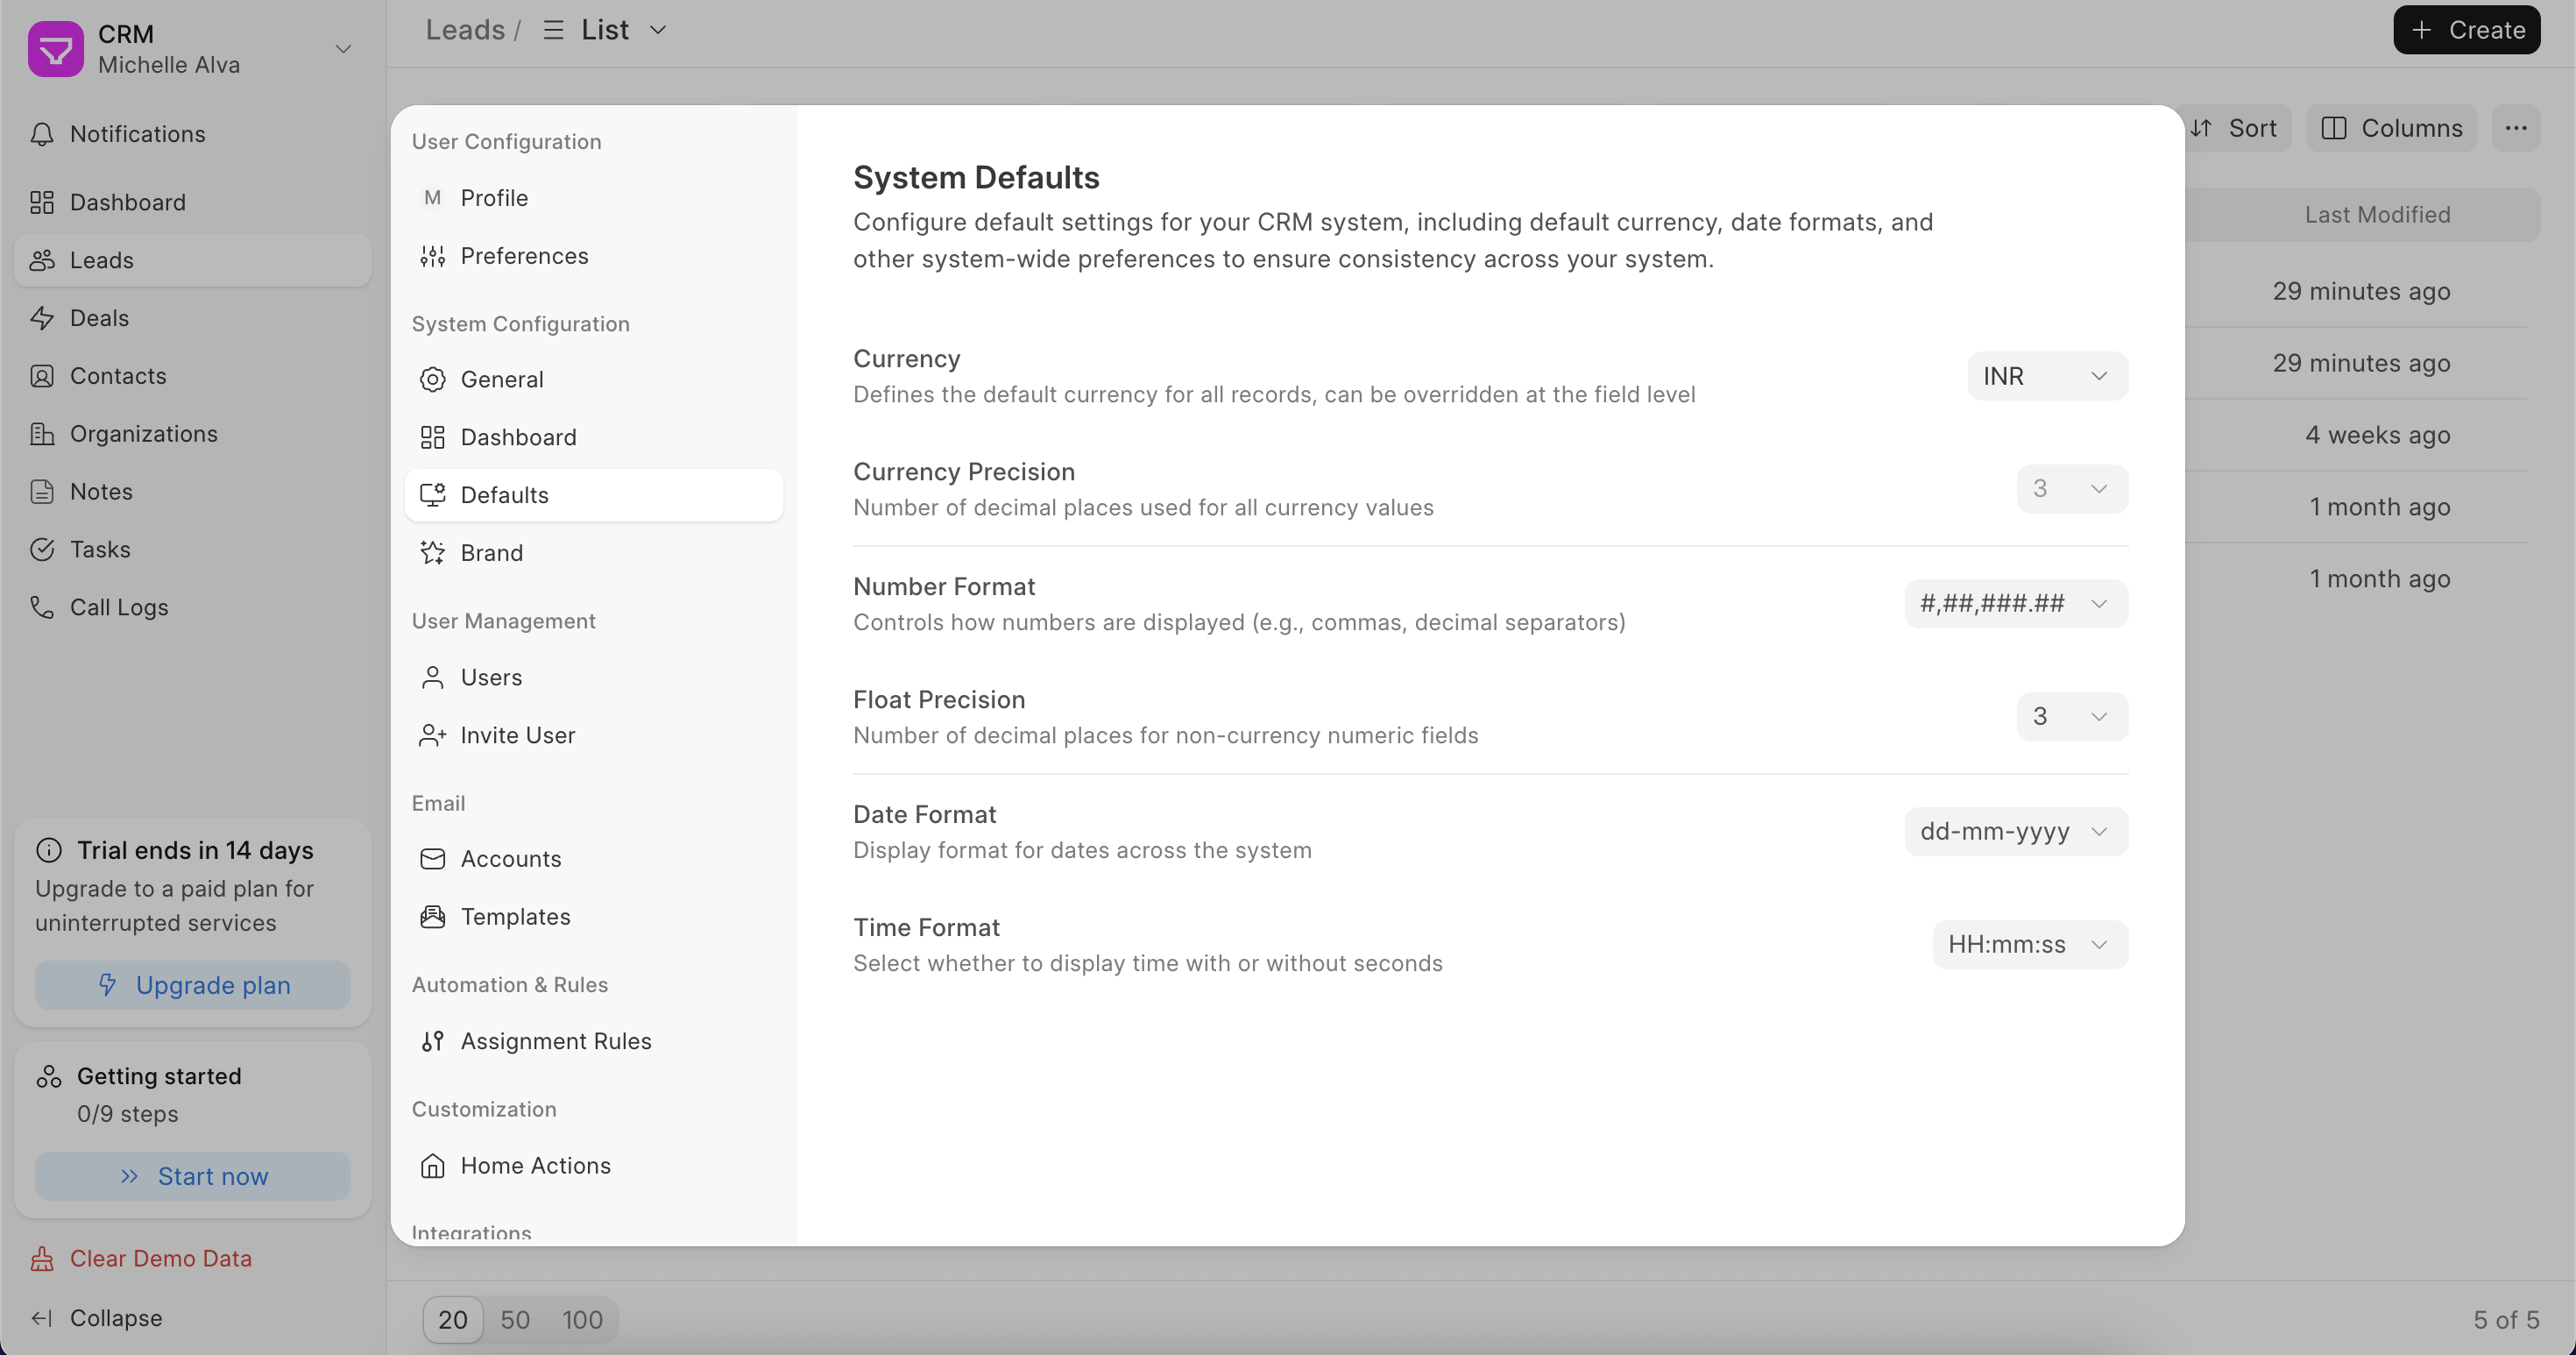Viewport: 2576px width, 1355px height.
Task: Expand the Float Precision dropdown
Action: pyautogui.click(x=2071, y=717)
